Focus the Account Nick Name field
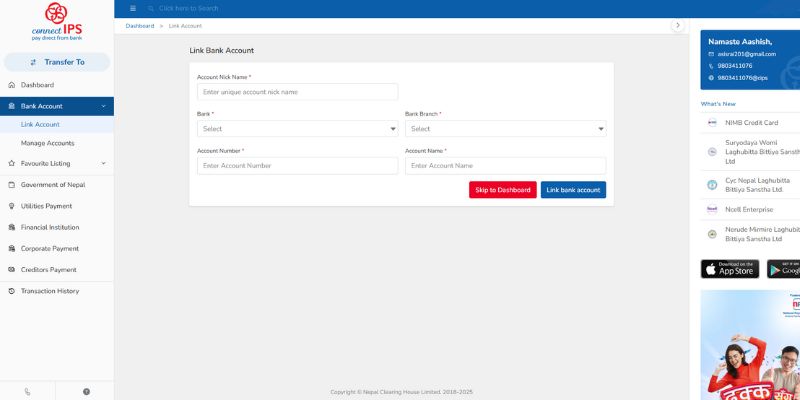800x400 pixels. (x=297, y=92)
